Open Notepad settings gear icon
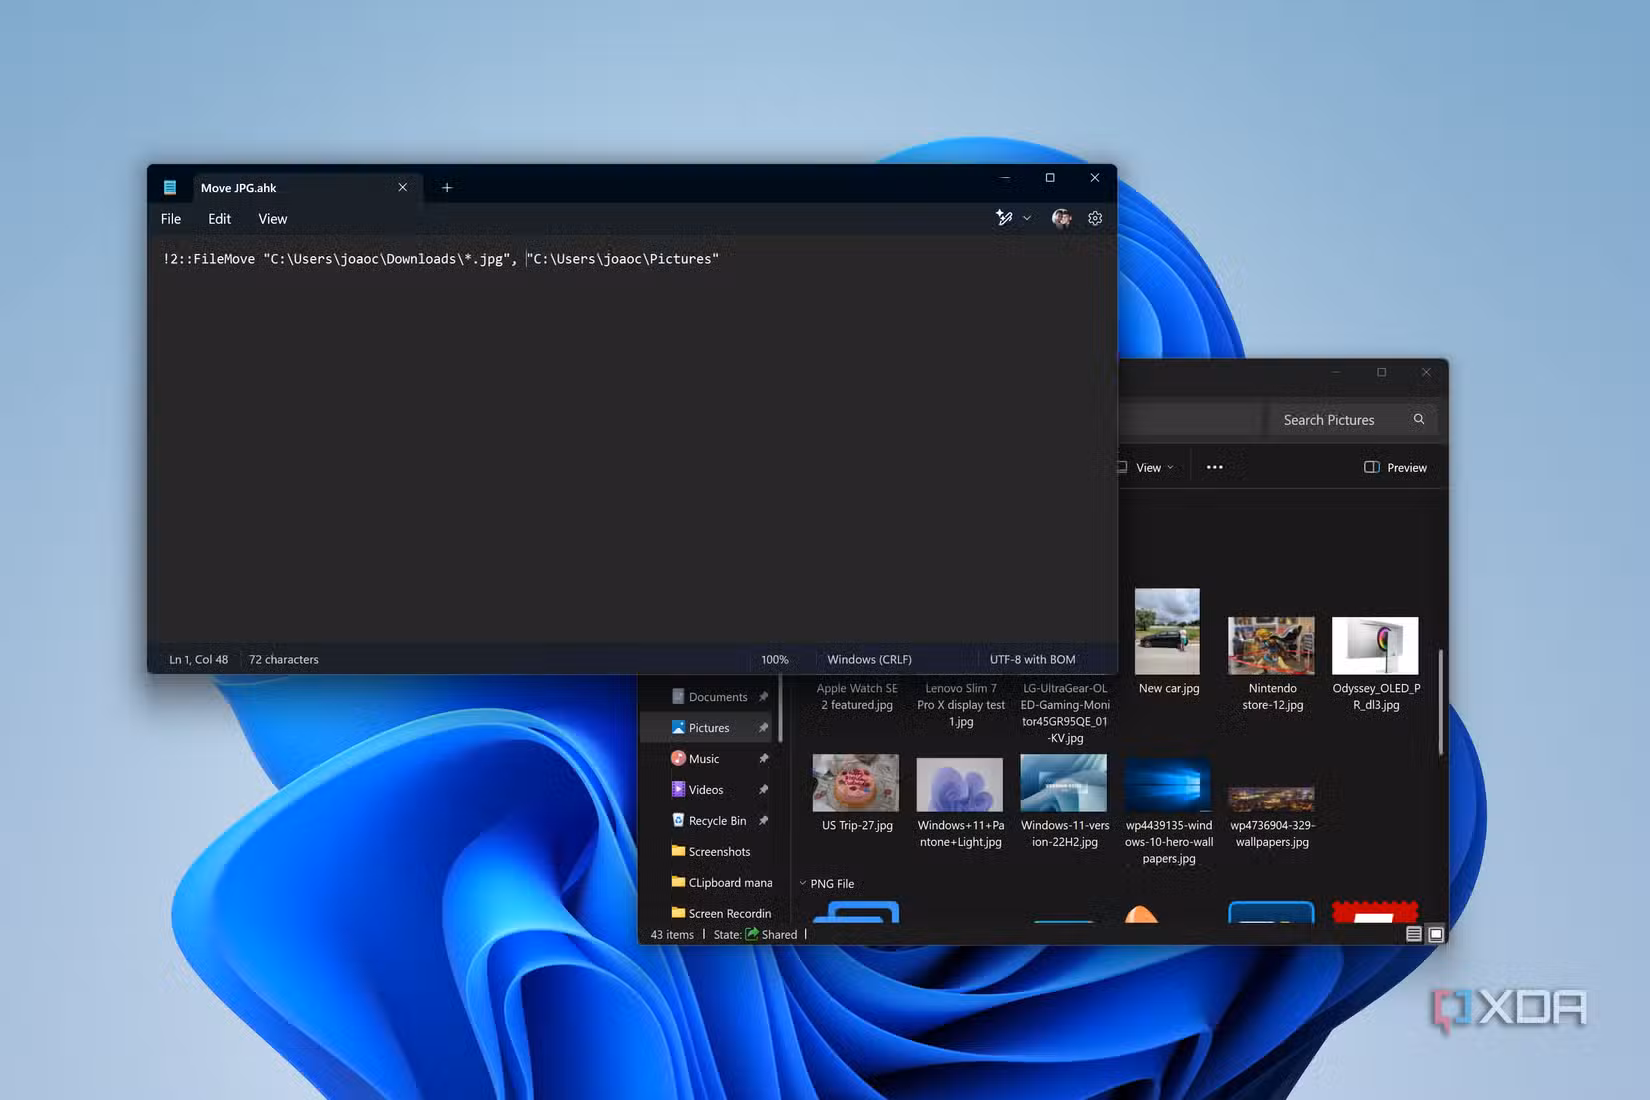 point(1095,218)
